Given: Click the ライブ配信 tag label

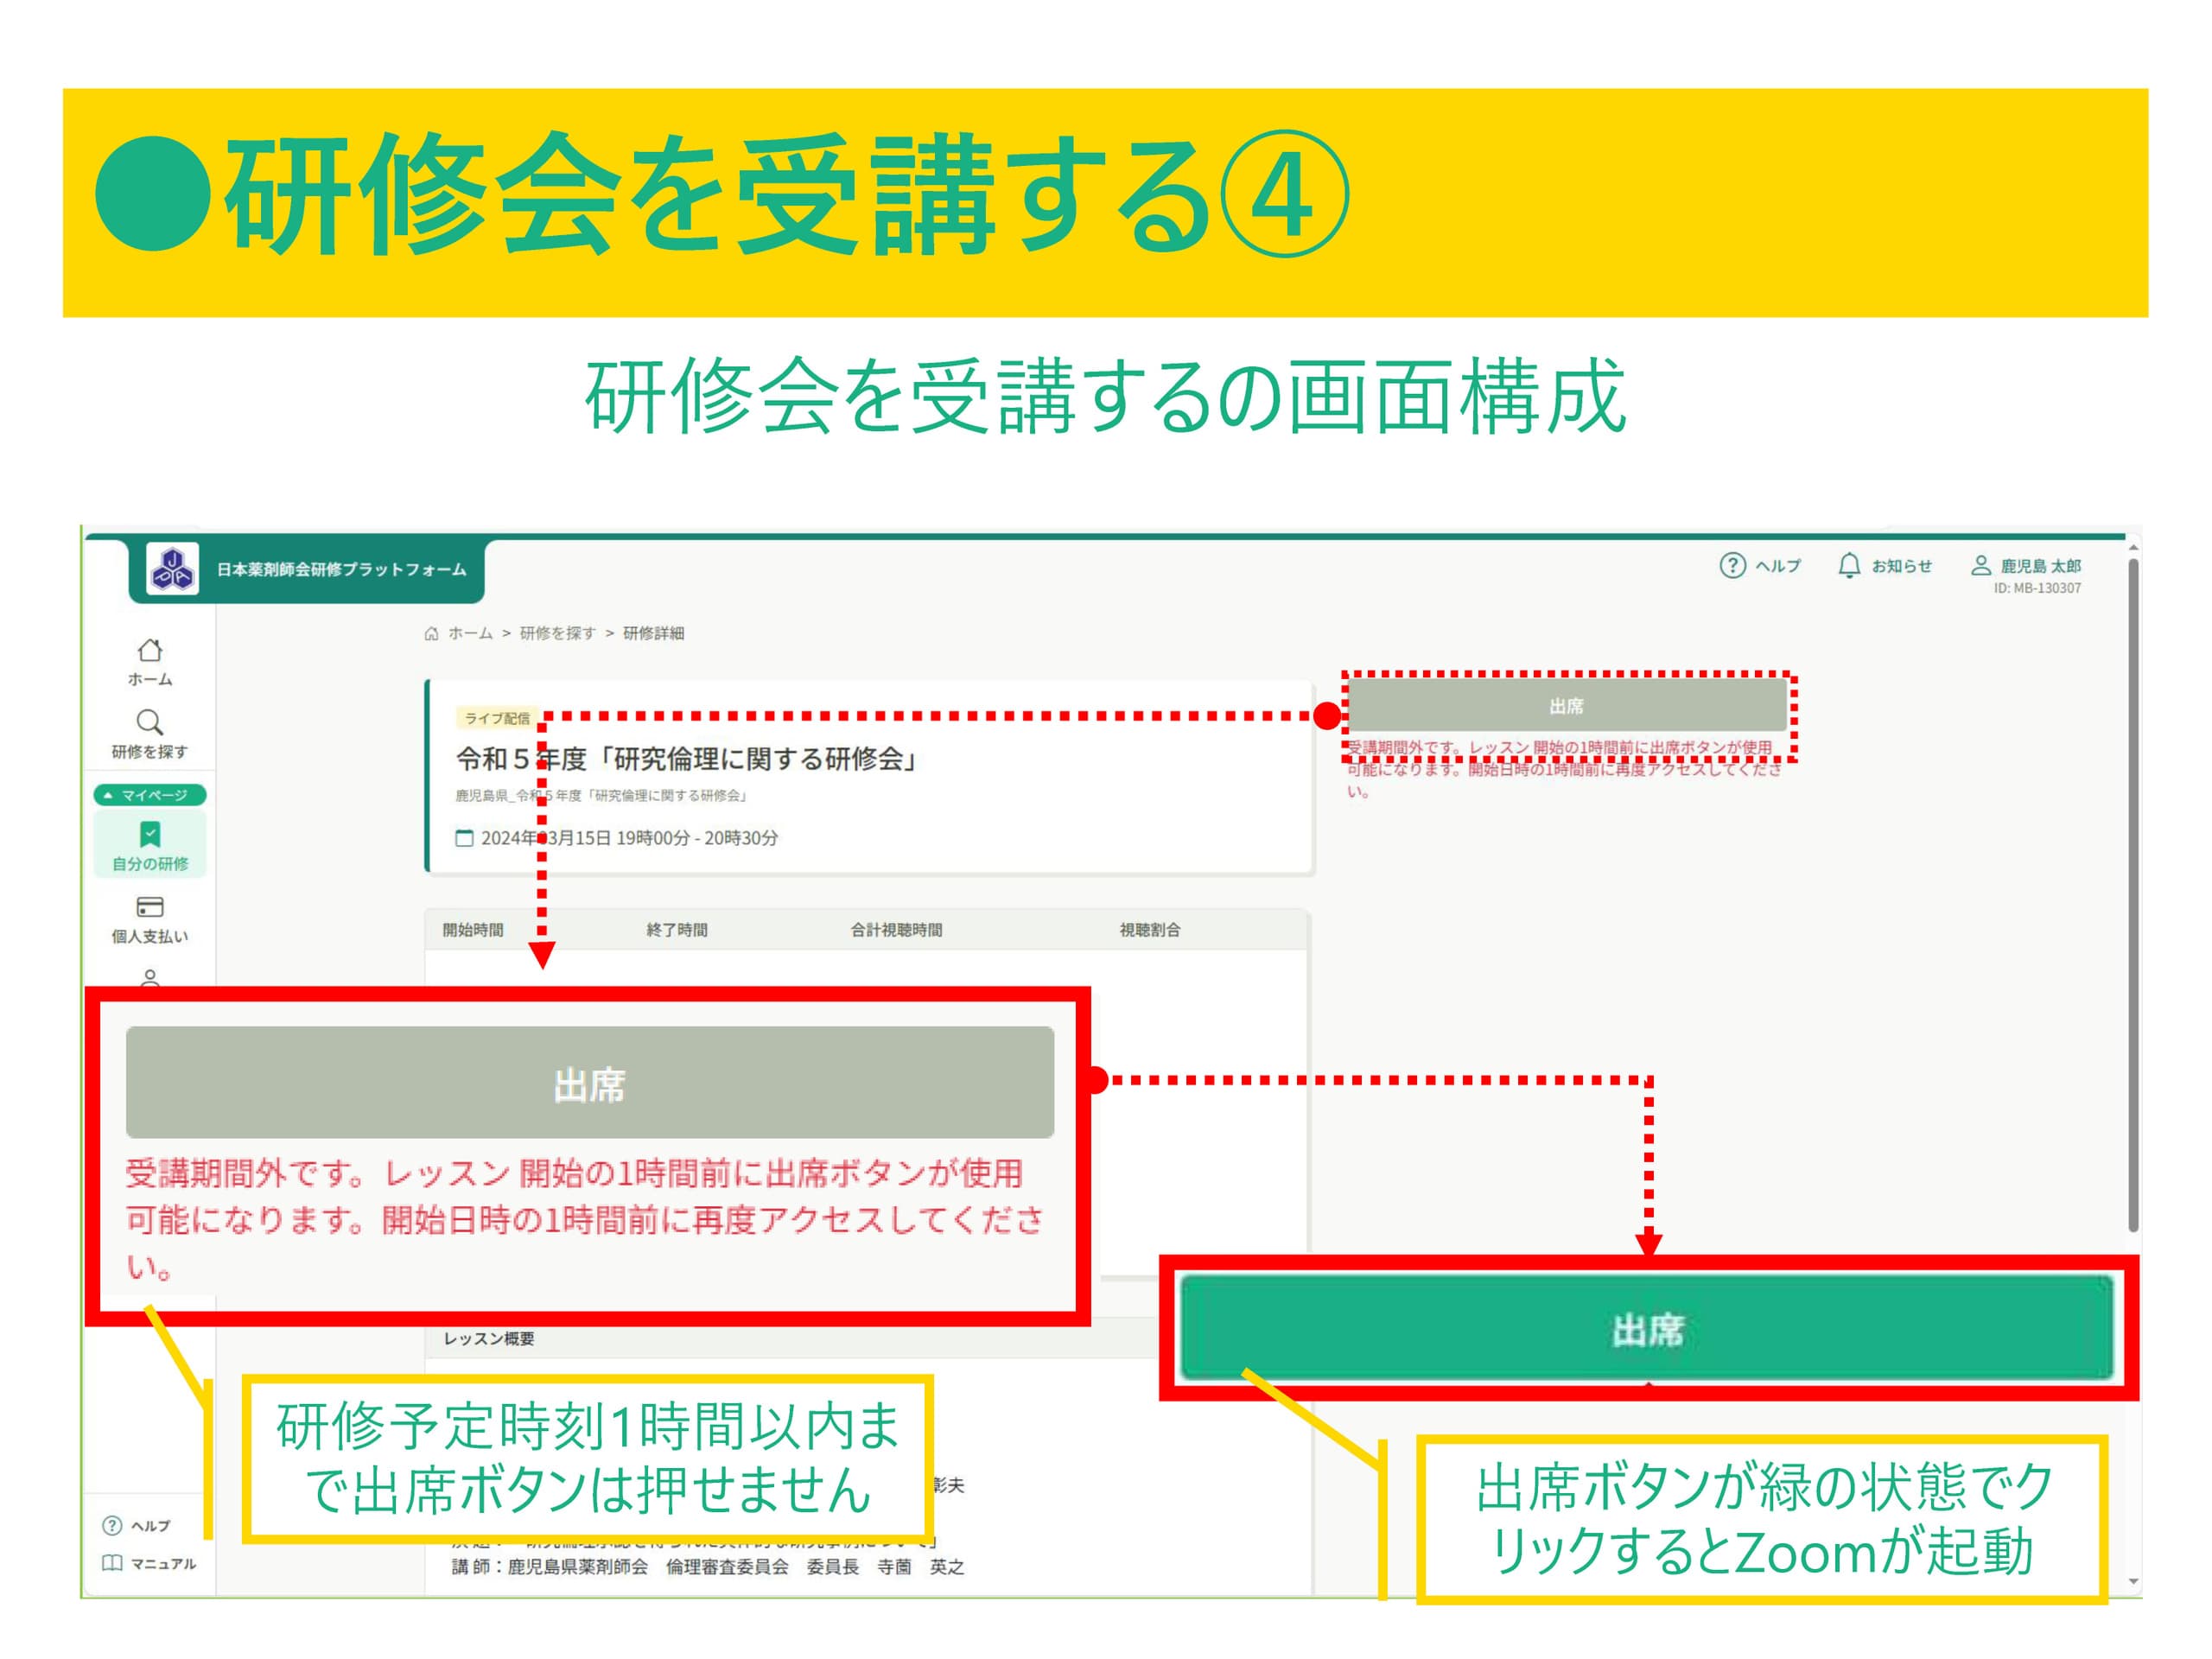Looking at the screenshot, I should (497, 718).
